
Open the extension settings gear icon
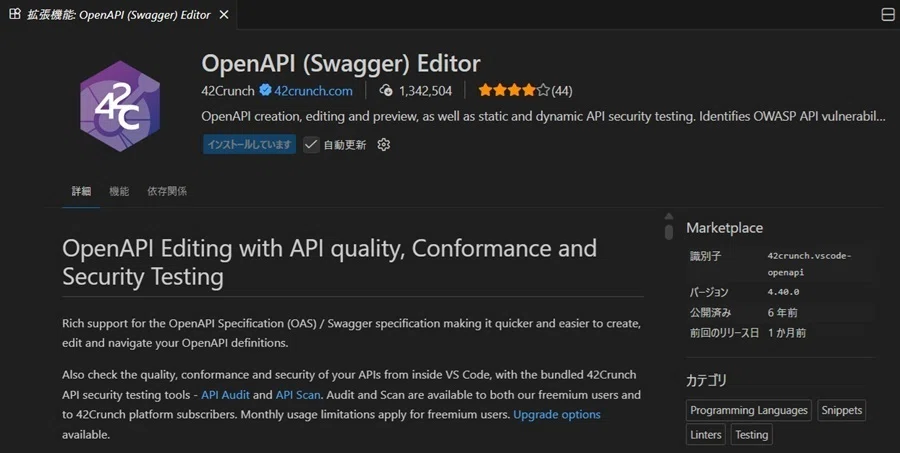pyautogui.click(x=383, y=145)
